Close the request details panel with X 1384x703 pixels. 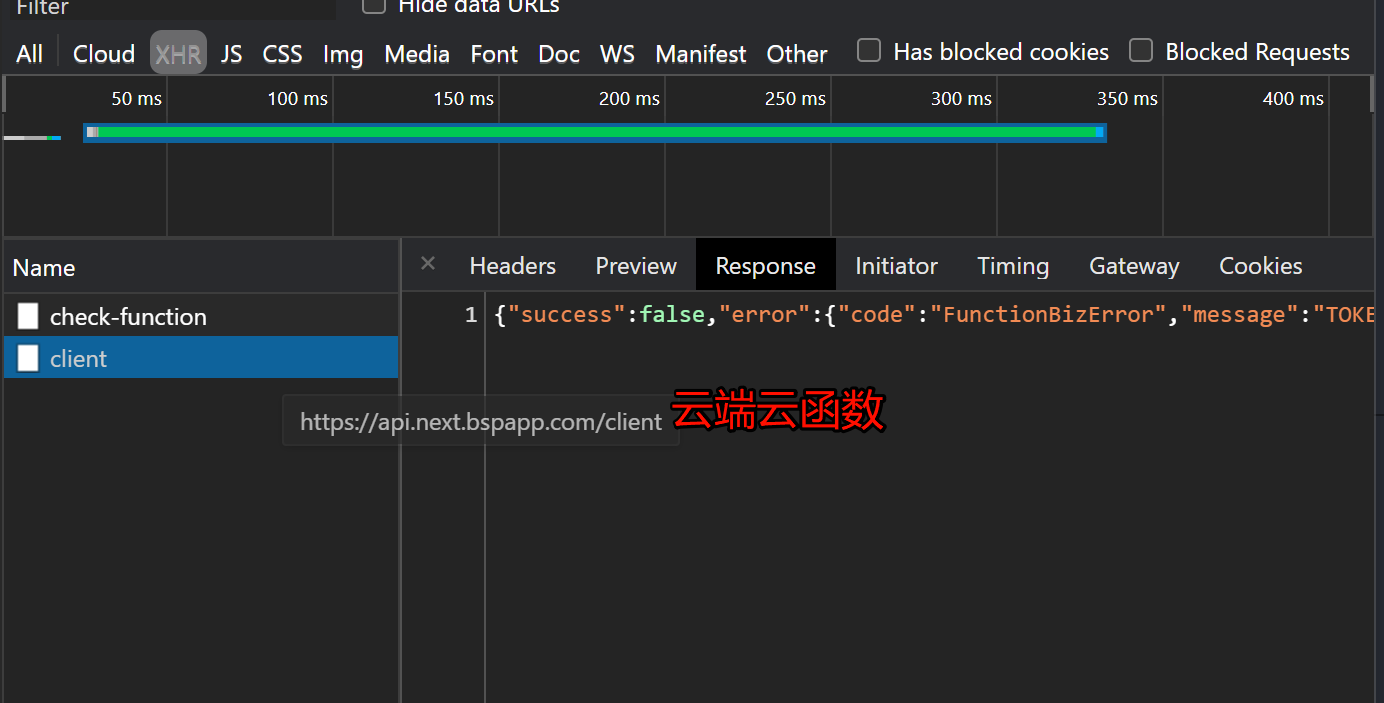tap(428, 264)
